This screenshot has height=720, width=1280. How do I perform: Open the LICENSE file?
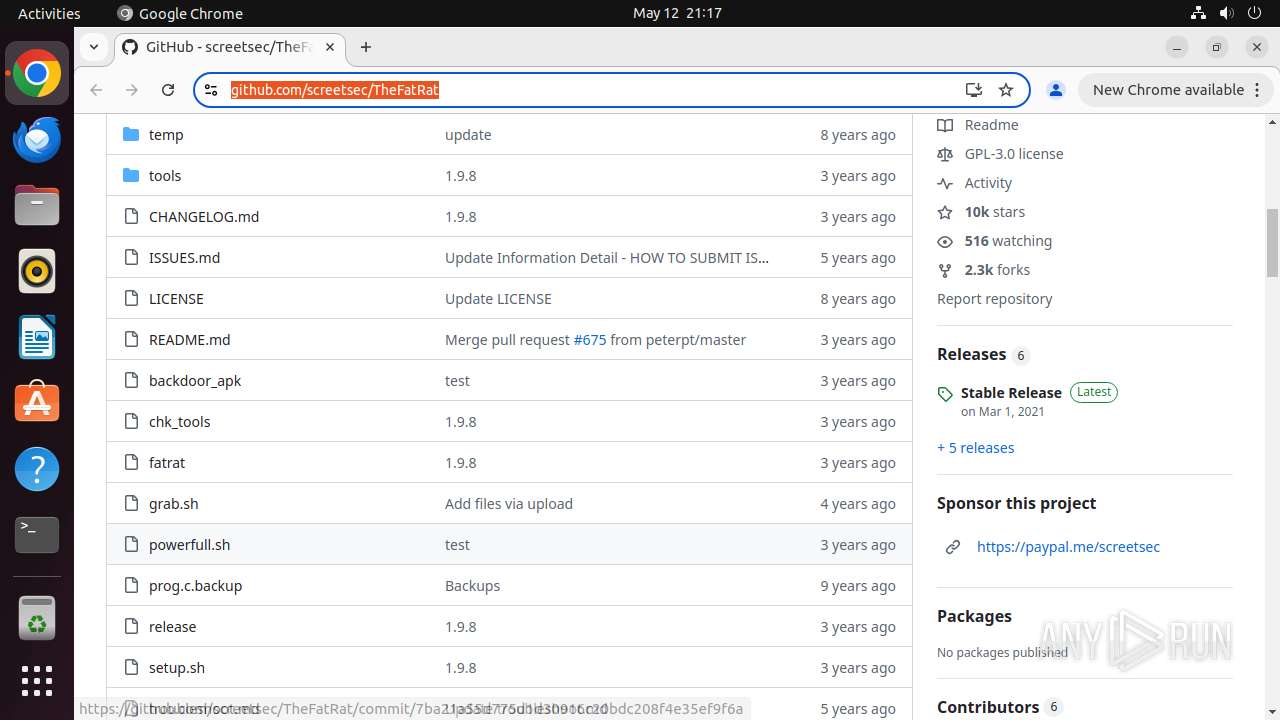point(176,299)
